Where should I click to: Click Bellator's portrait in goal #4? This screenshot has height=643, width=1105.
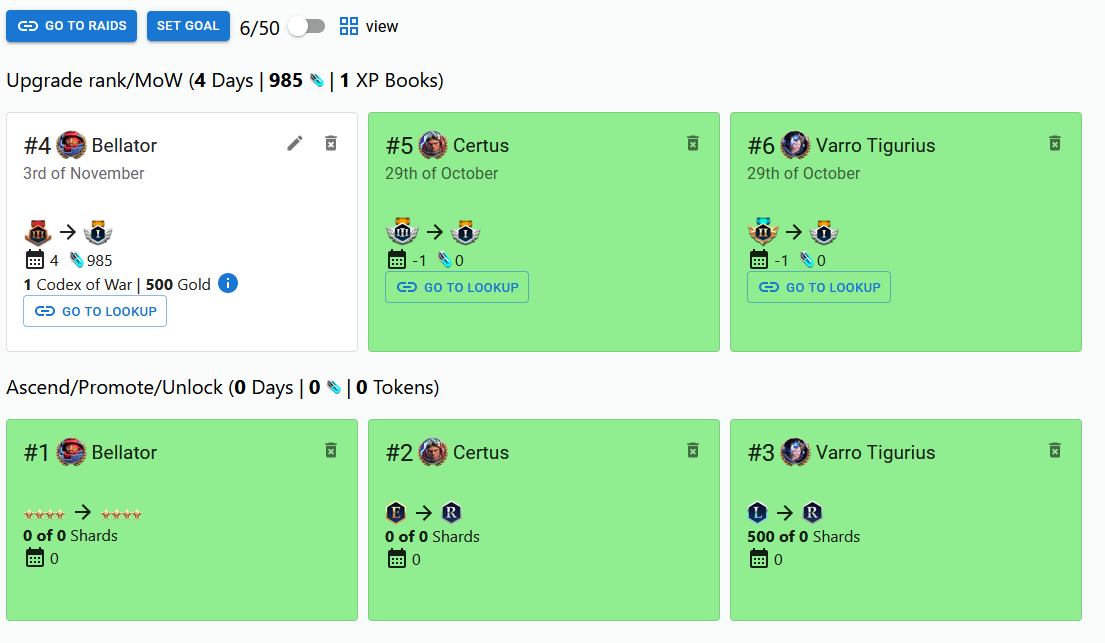(72, 145)
